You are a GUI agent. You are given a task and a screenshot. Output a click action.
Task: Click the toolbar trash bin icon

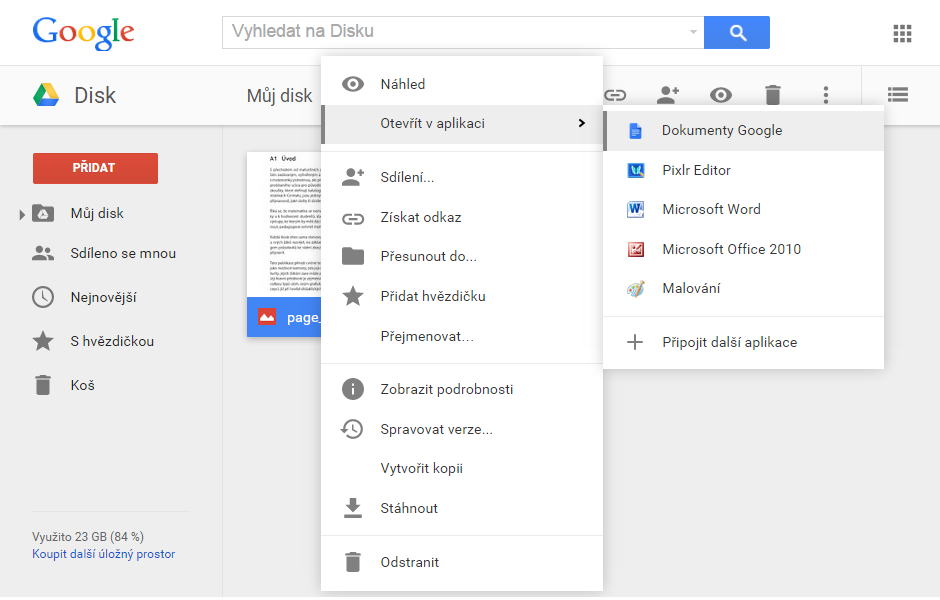[773, 95]
